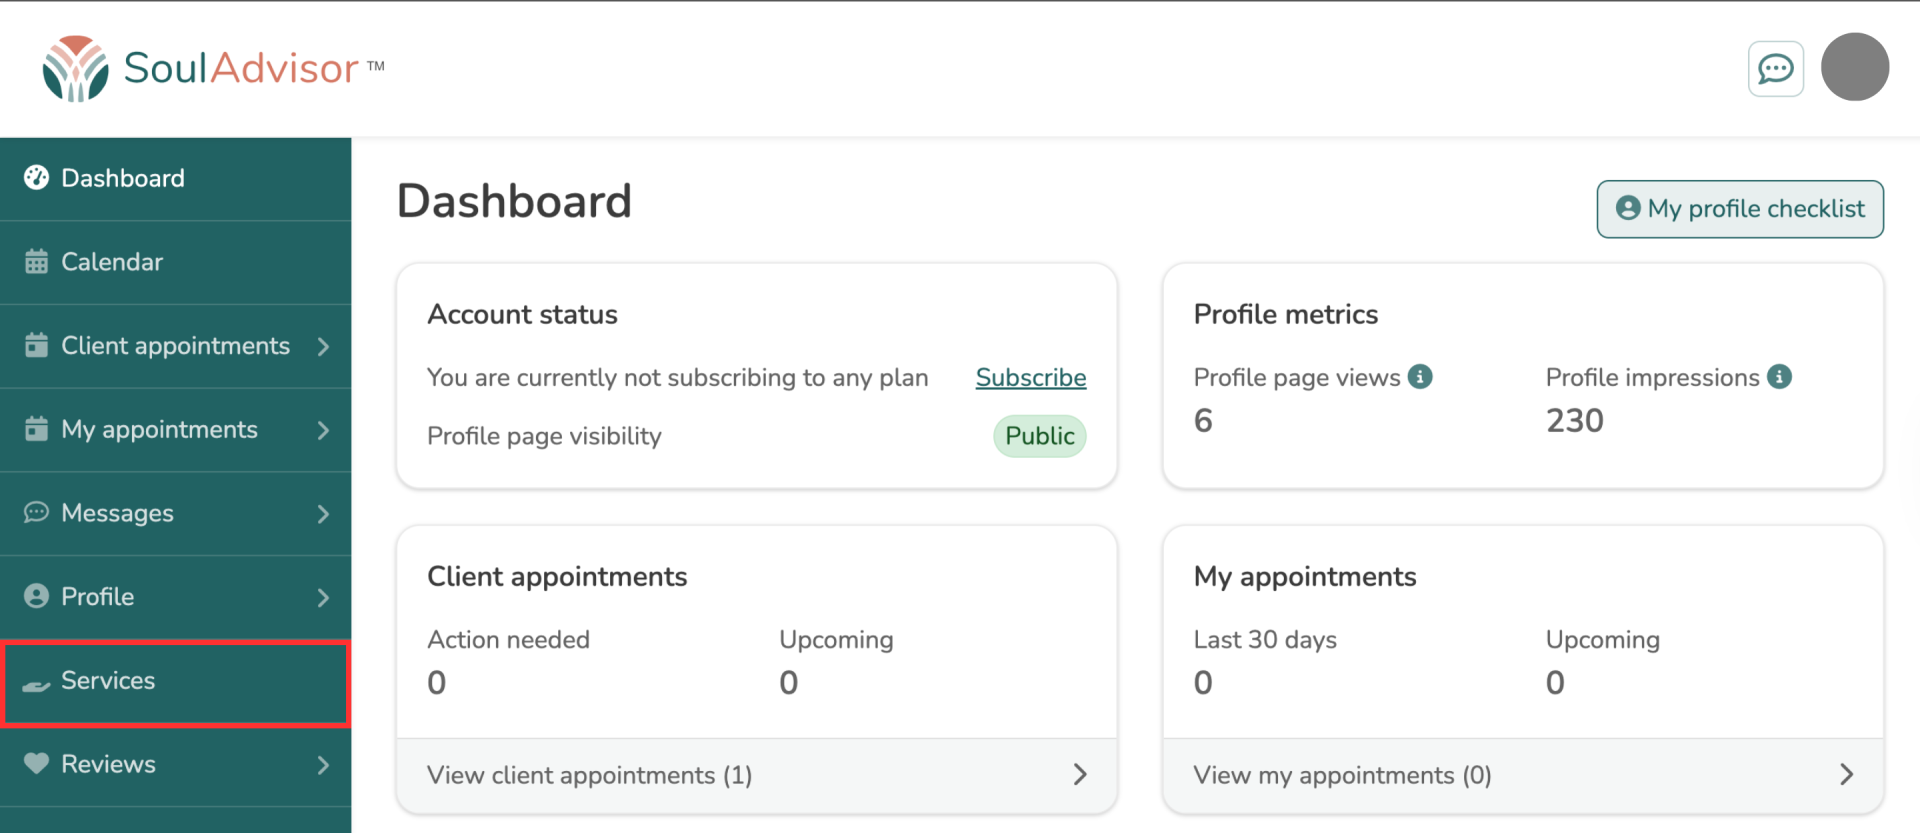The width and height of the screenshot is (1920, 833).
Task: Open Calendar from the sidebar menu
Action: pos(112,262)
